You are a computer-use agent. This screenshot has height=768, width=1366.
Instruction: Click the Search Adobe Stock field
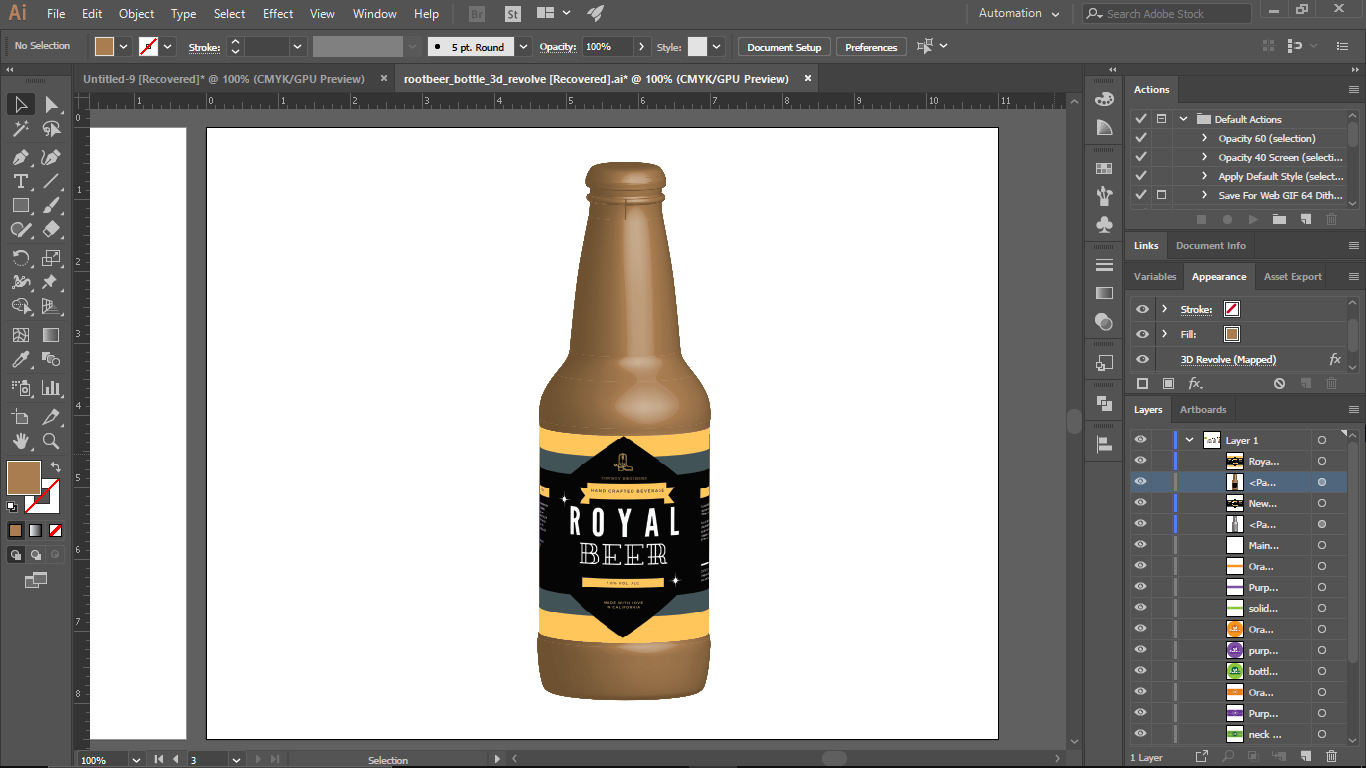(x=1166, y=14)
